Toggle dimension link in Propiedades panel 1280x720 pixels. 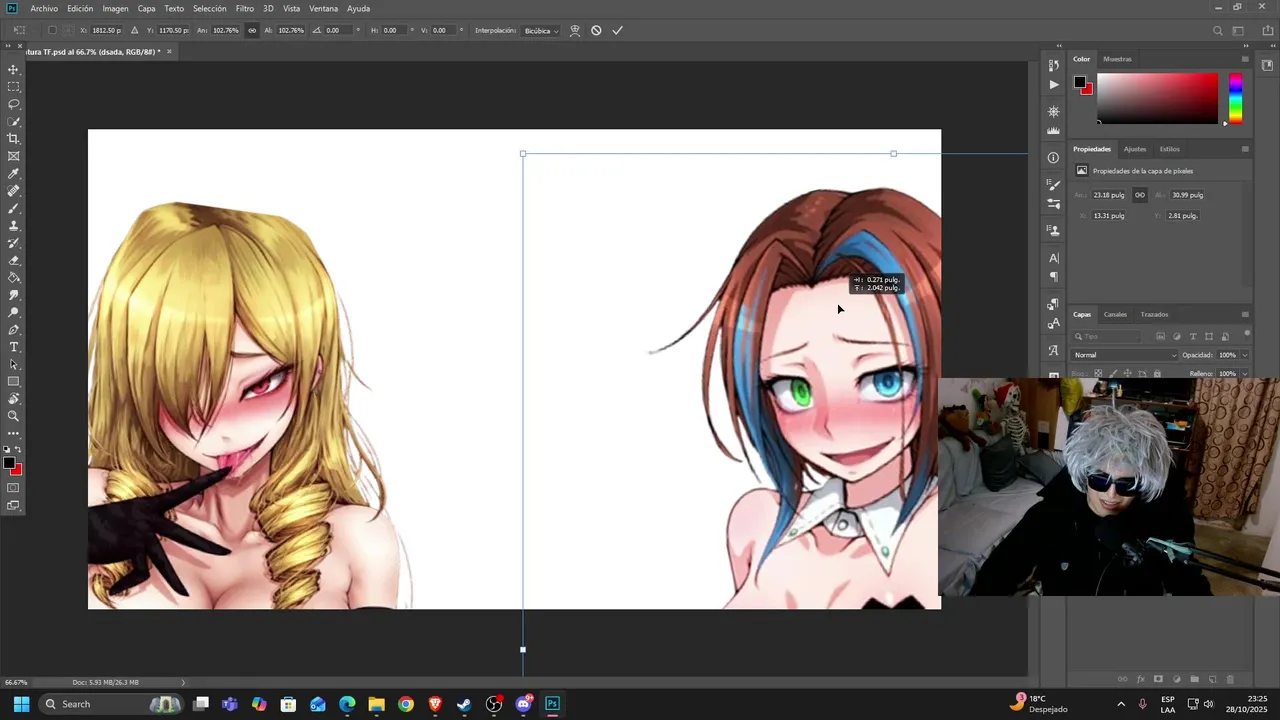tap(1140, 195)
